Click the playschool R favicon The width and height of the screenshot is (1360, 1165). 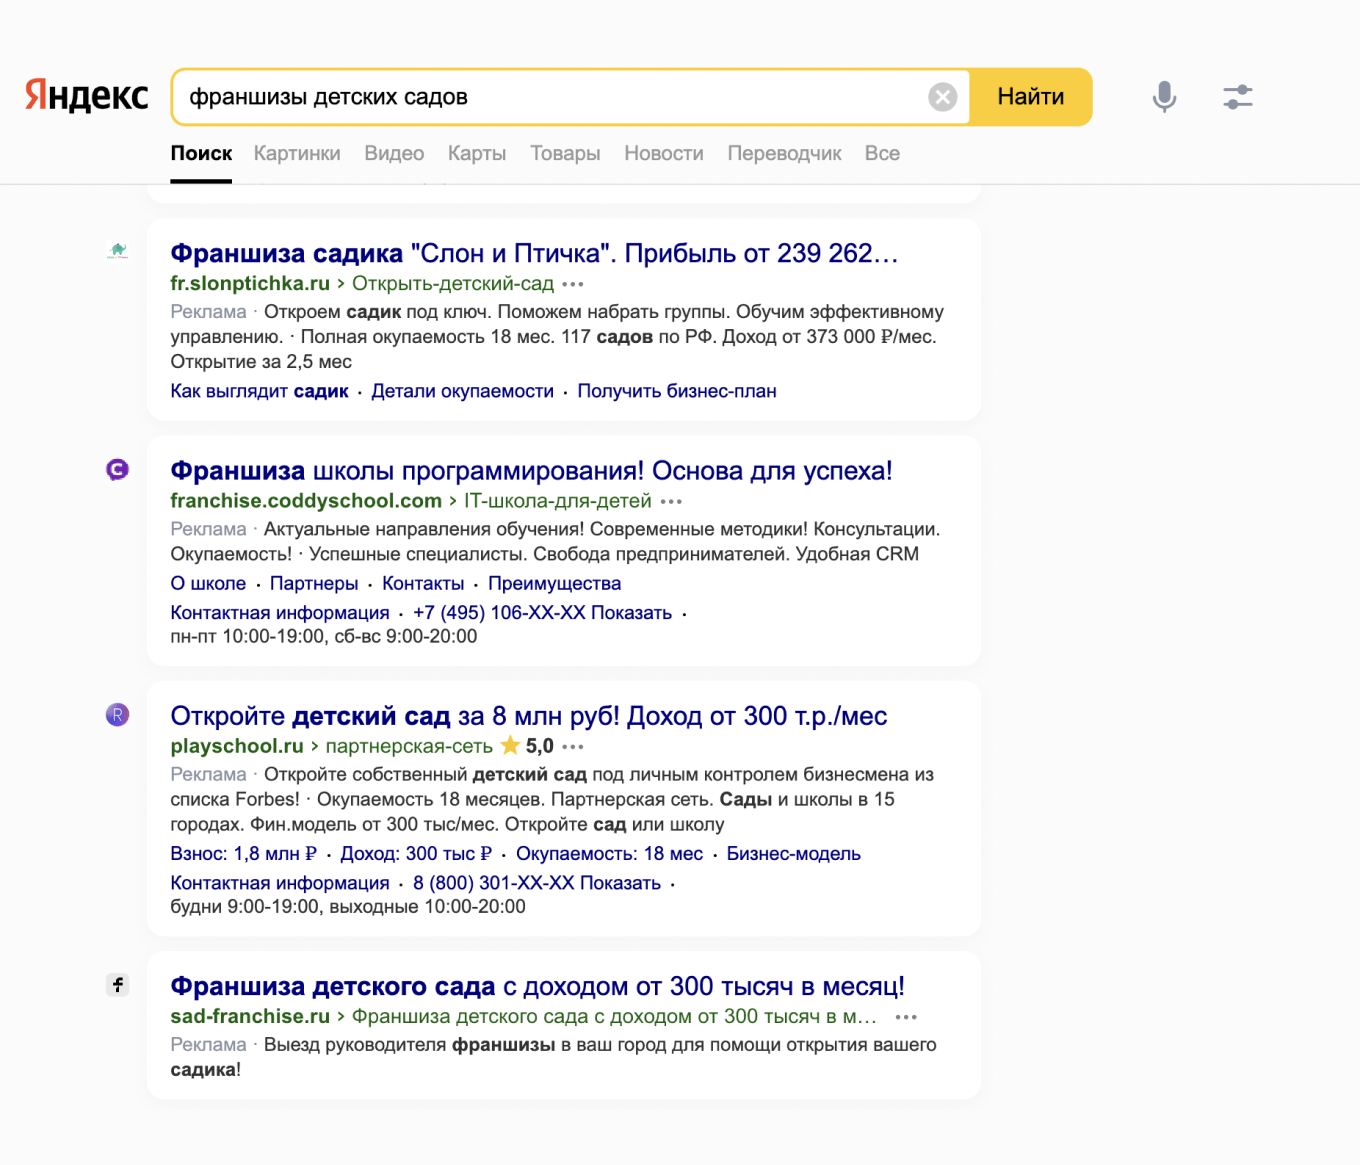pyautogui.click(x=118, y=714)
